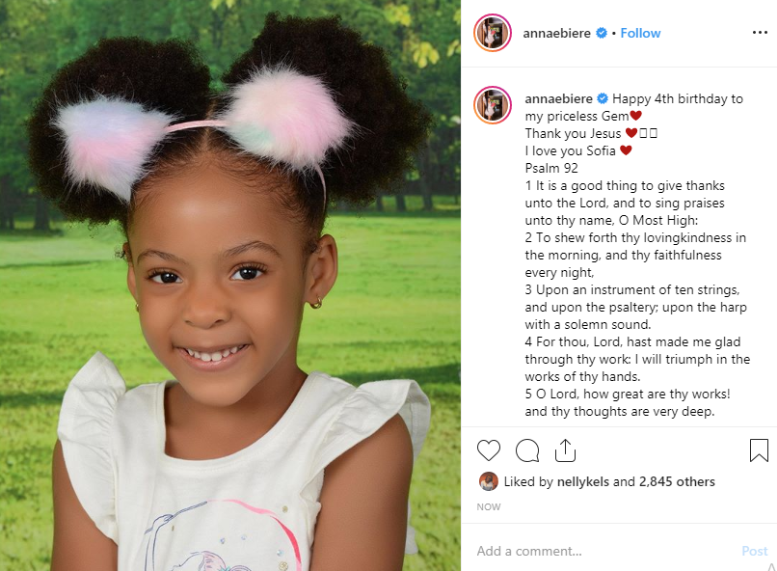Like the post with the heart icon
This screenshot has height=571, width=777.
tap(488, 451)
